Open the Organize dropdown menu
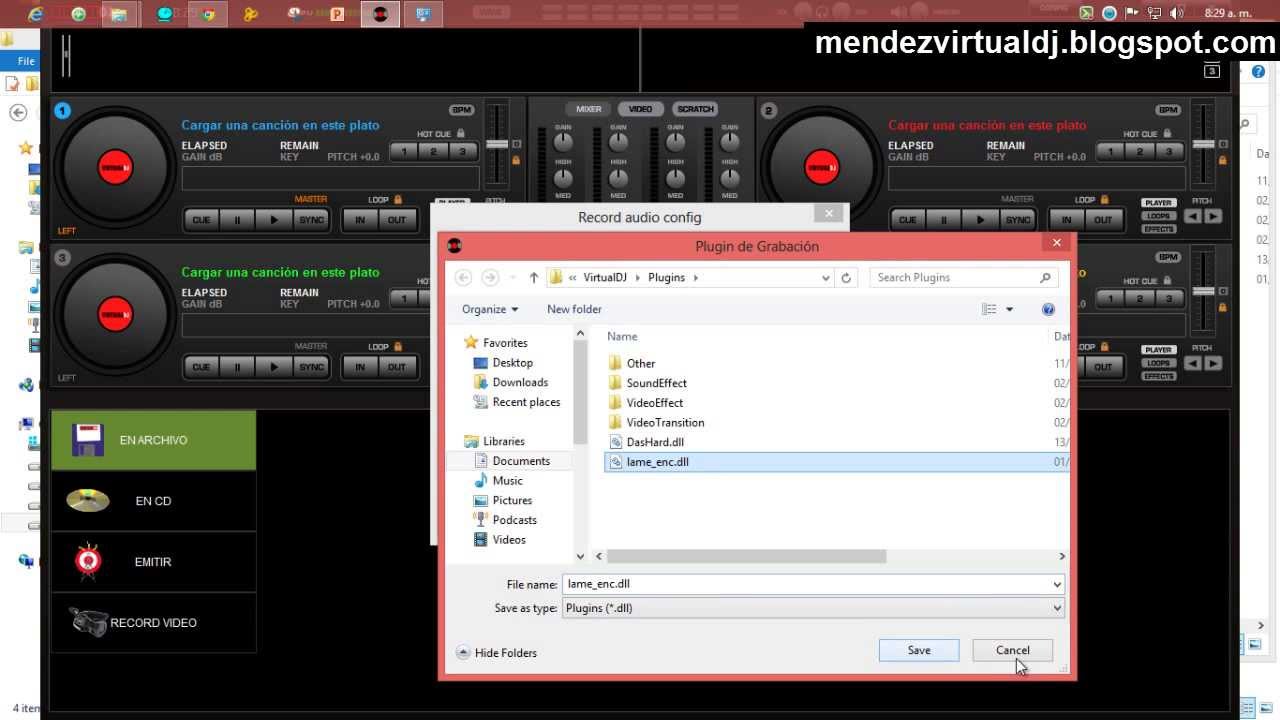The height and width of the screenshot is (720, 1280). 490,310
